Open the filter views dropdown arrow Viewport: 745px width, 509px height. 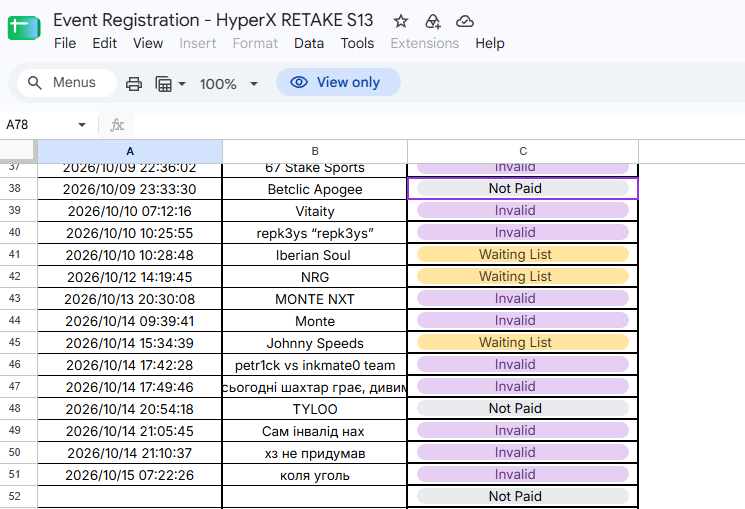181,84
